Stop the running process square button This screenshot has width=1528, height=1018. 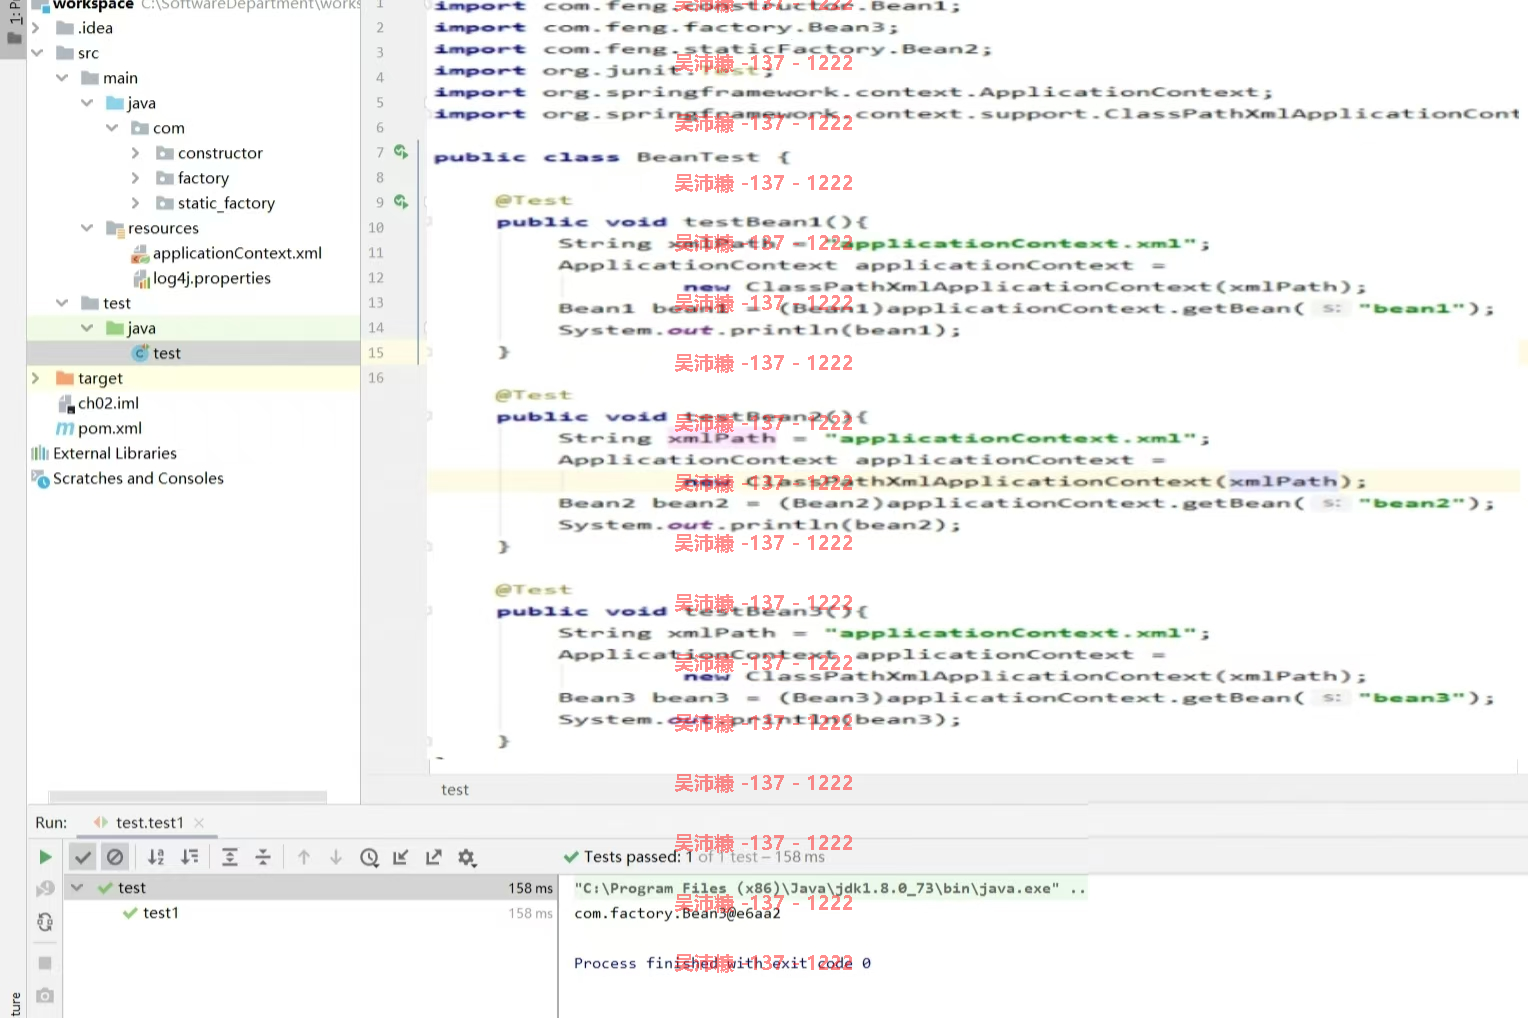click(x=45, y=963)
